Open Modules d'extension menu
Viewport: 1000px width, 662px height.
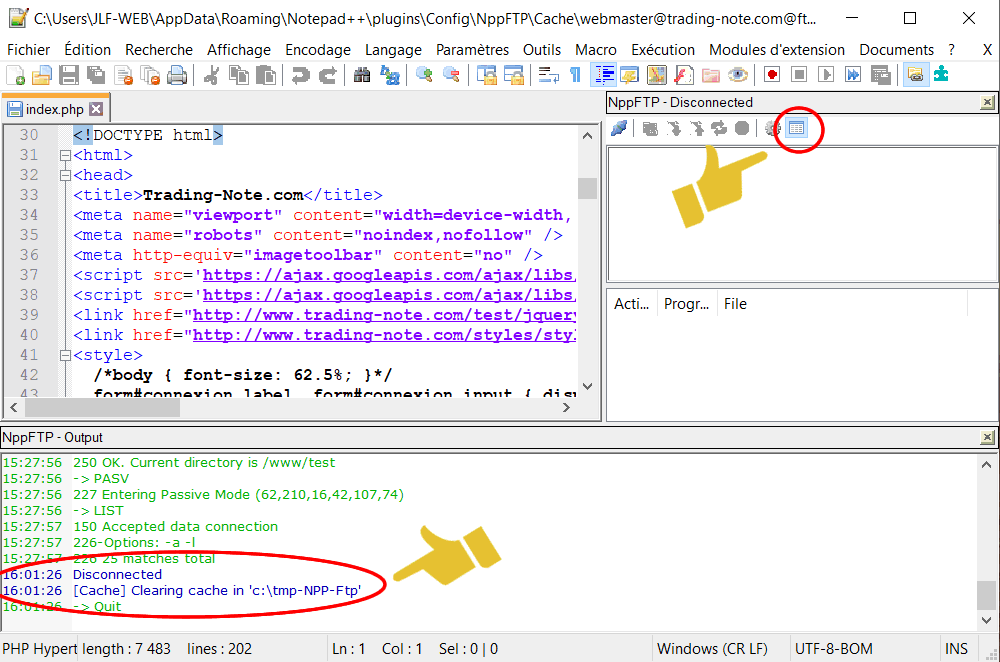[777, 50]
